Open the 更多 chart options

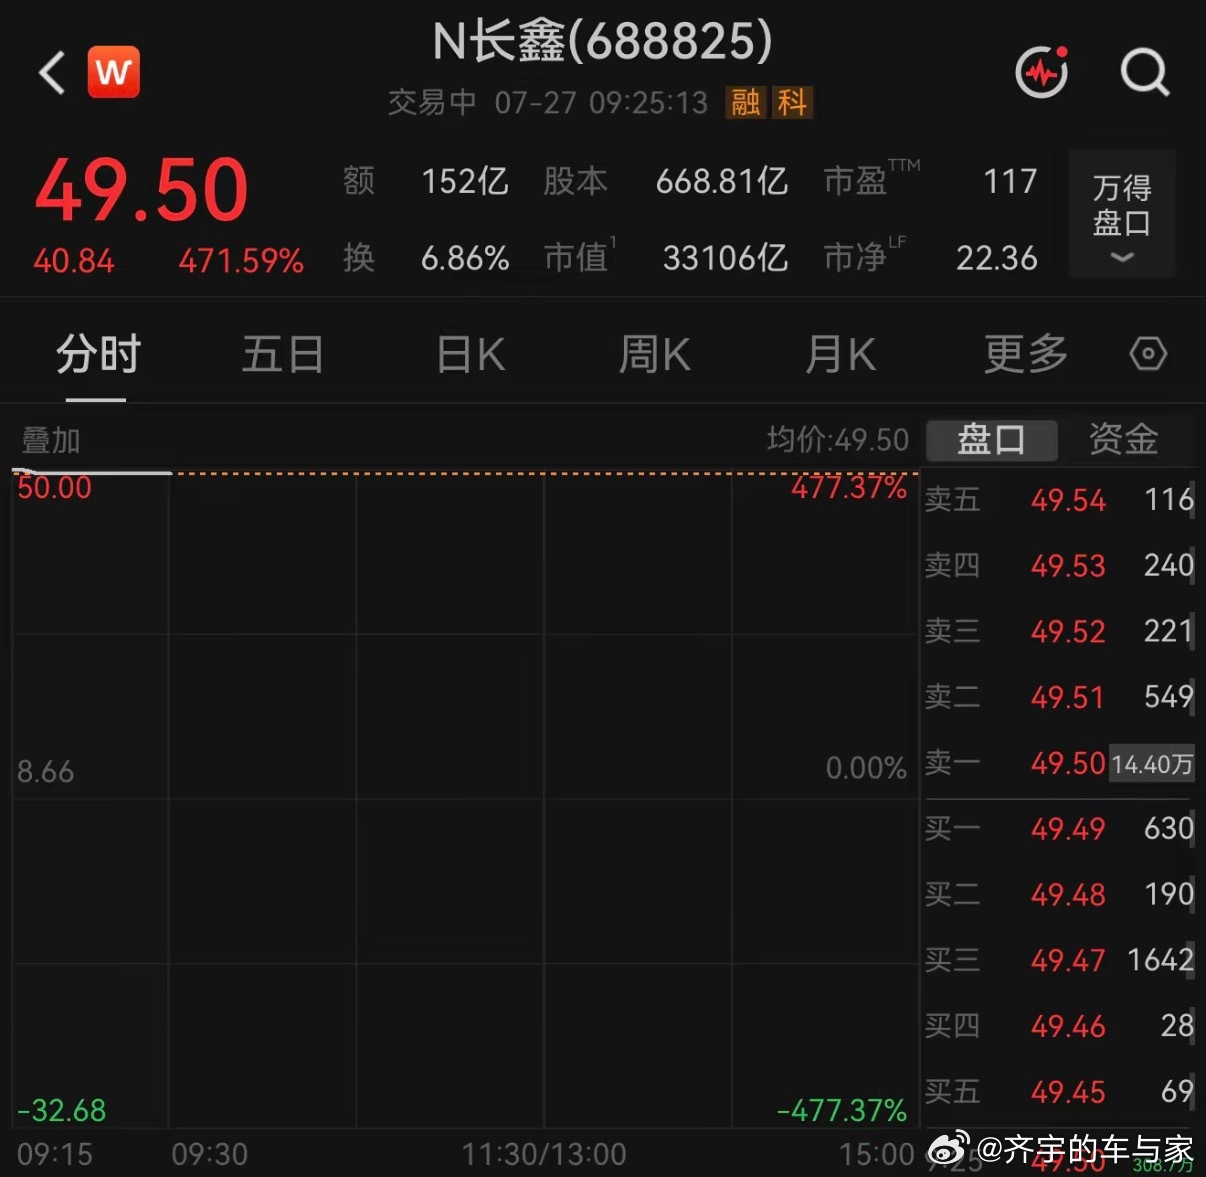1026,355
